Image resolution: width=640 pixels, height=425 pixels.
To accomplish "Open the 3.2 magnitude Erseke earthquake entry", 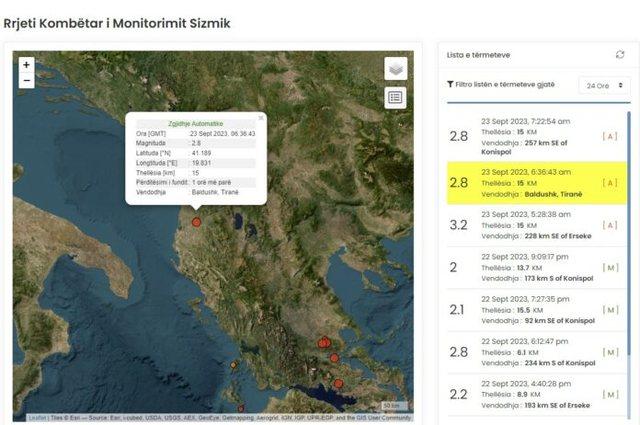I will (536, 225).
